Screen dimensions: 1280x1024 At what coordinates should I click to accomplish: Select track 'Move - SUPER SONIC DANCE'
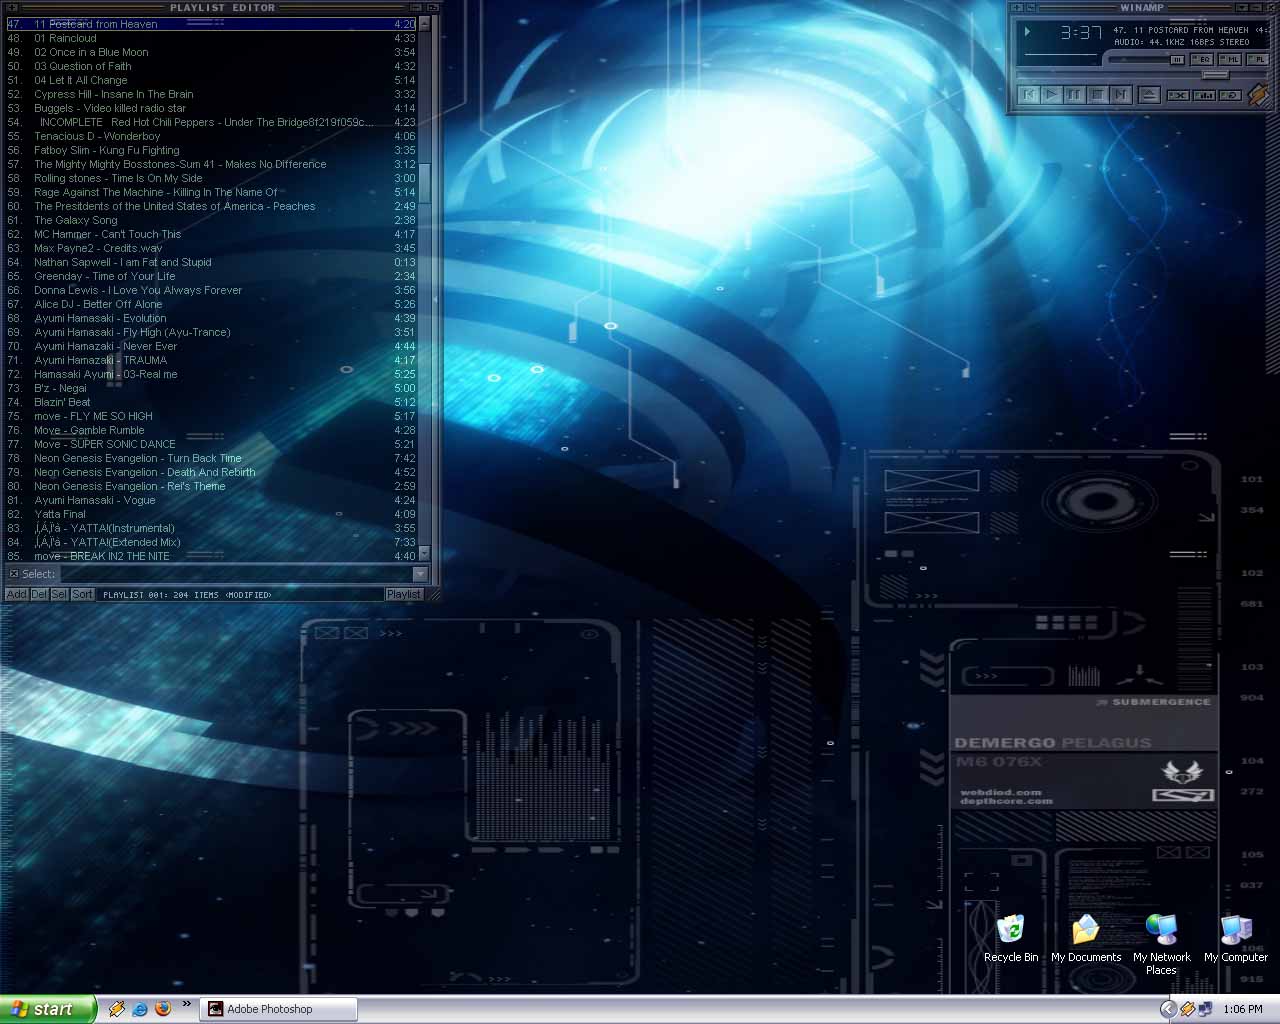point(211,444)
